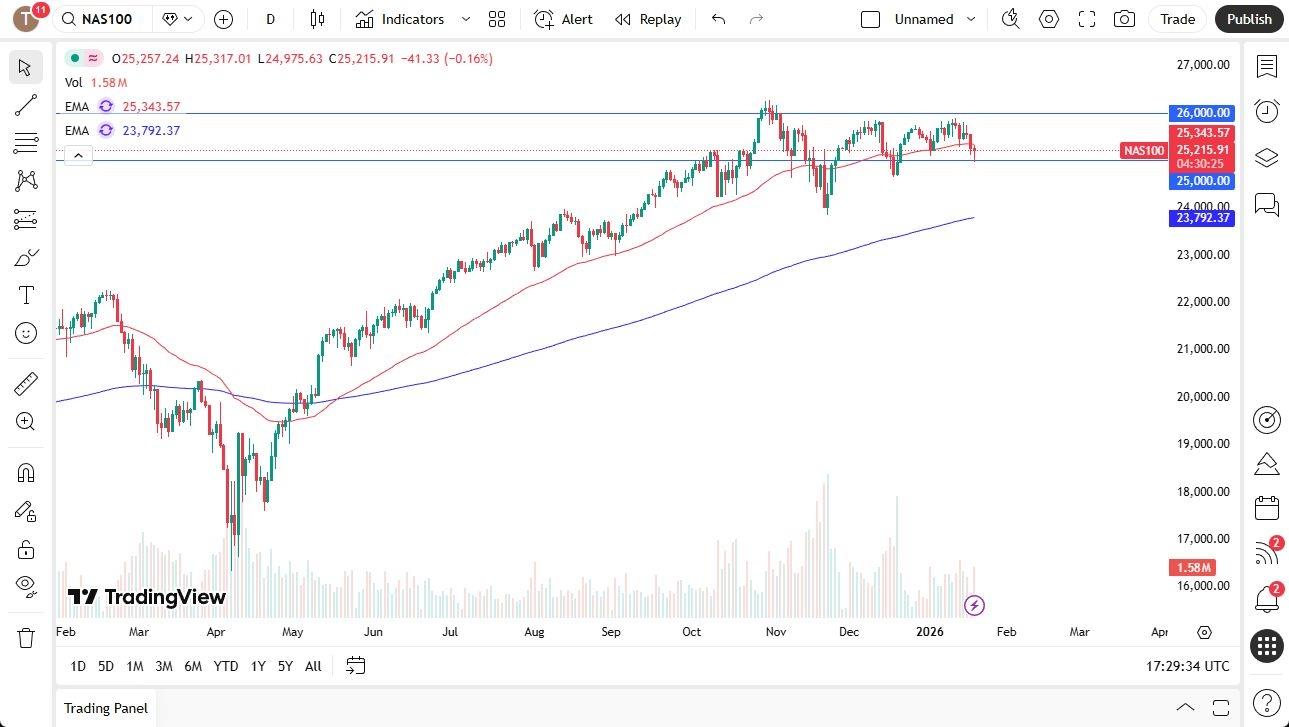Image resolution: width=1289 pixels, height=727 pixels.
Task: Lock all drawings with the padlock icon
Action: [x=25, y=549]
